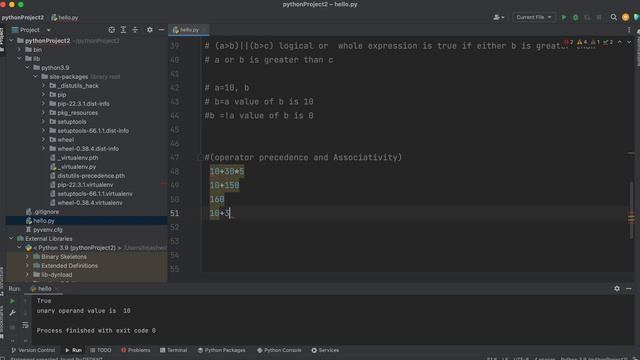This screenshot has width=640, height=360.
Task: Run the current file with green play icon
Action: coord(564,18)
